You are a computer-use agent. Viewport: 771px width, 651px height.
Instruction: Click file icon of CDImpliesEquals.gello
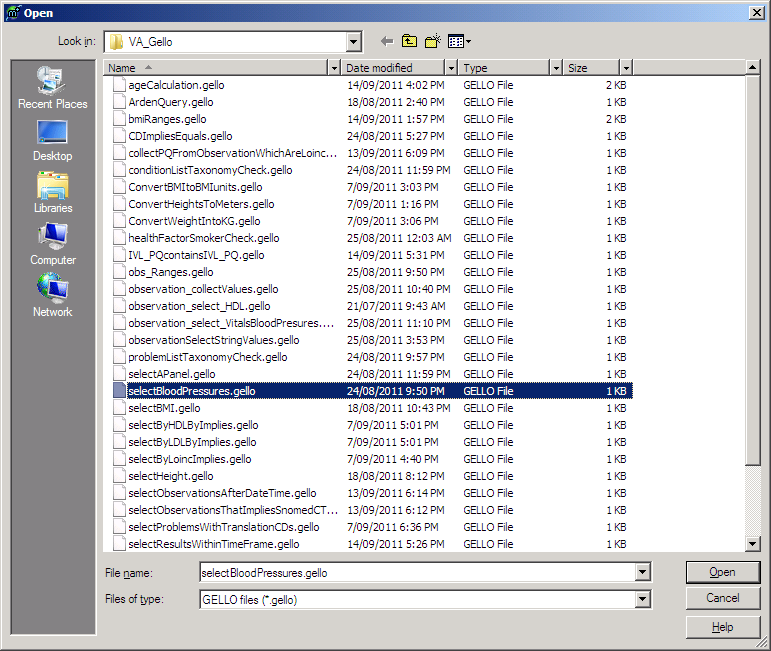[119, 136]
